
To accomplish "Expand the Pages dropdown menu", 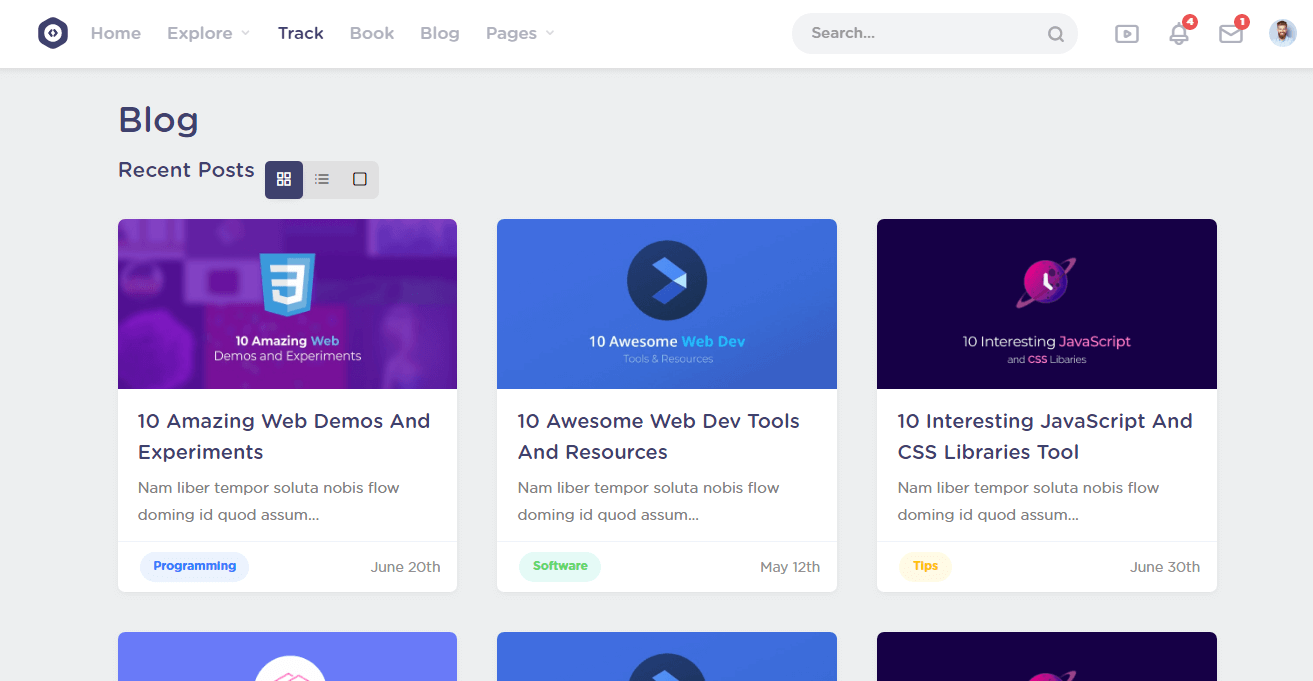I will coord(519,33).
